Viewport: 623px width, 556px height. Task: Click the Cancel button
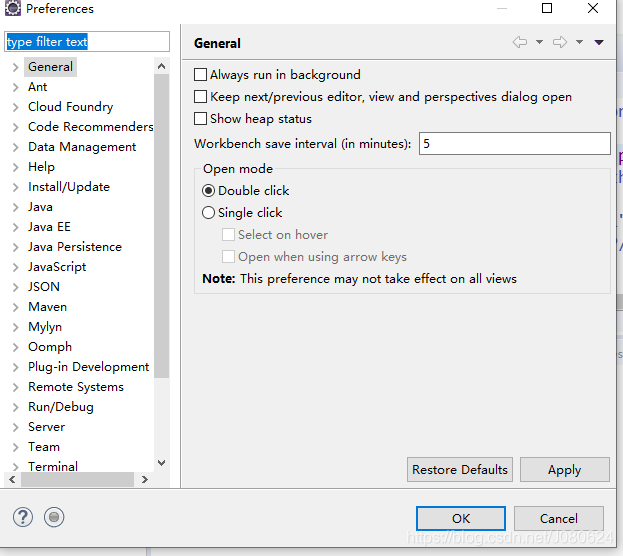[559, 518]
